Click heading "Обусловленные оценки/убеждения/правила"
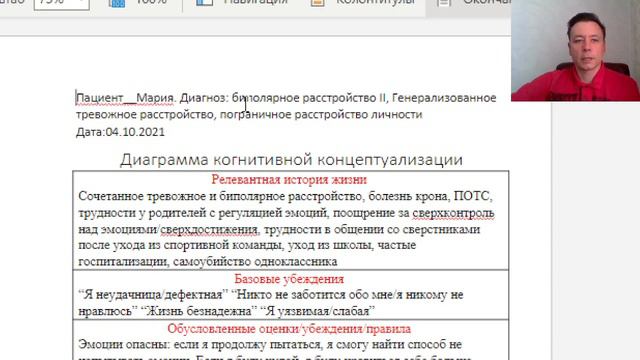640x360 pixels. click(x=289, y=329)
